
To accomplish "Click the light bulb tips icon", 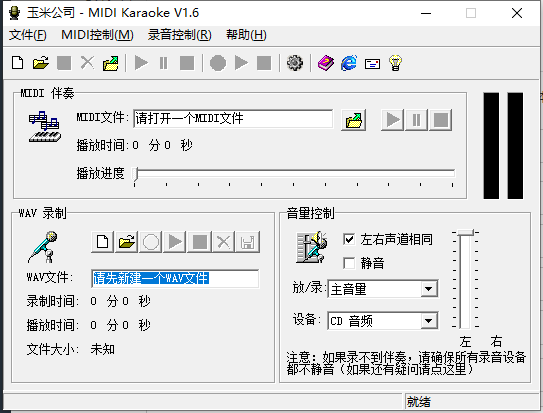I will (x=395, y=63).
